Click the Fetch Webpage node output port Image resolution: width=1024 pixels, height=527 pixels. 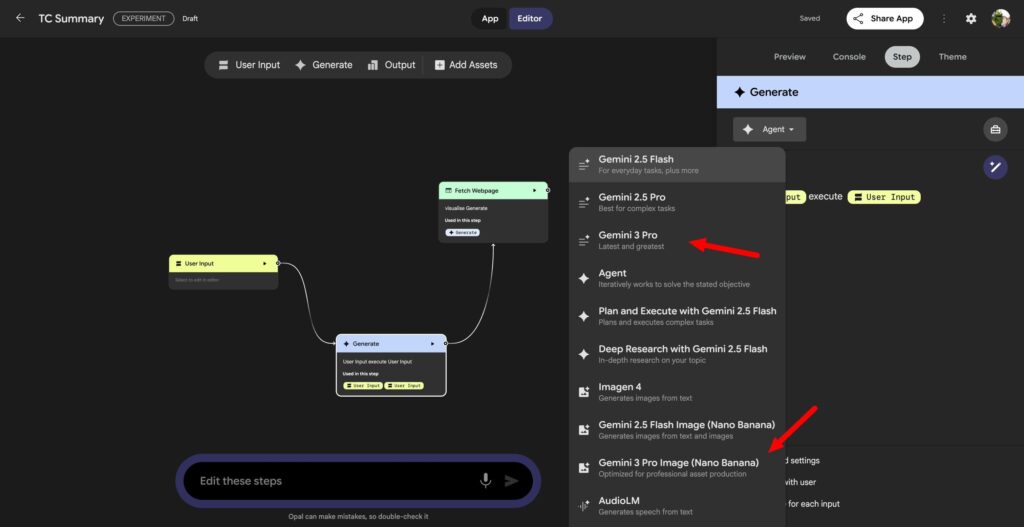tap(547, 190)
